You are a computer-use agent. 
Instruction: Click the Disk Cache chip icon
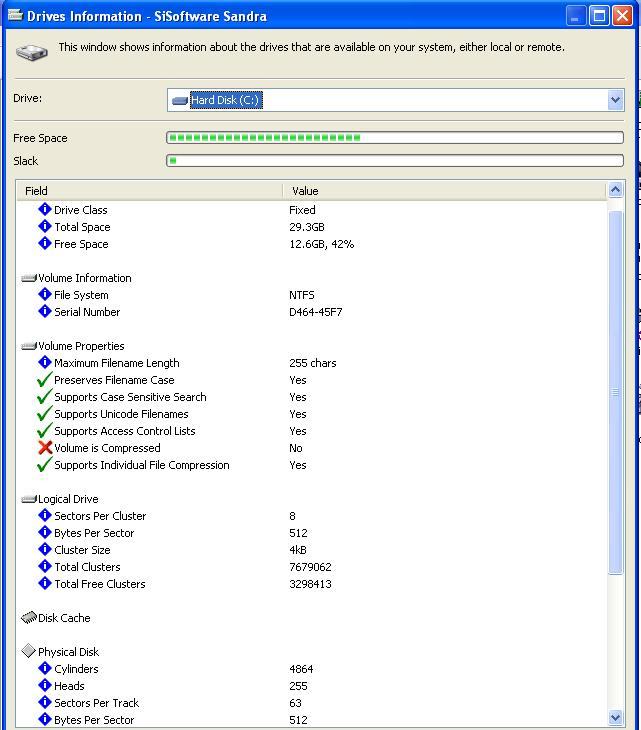[x=29, y=618]
